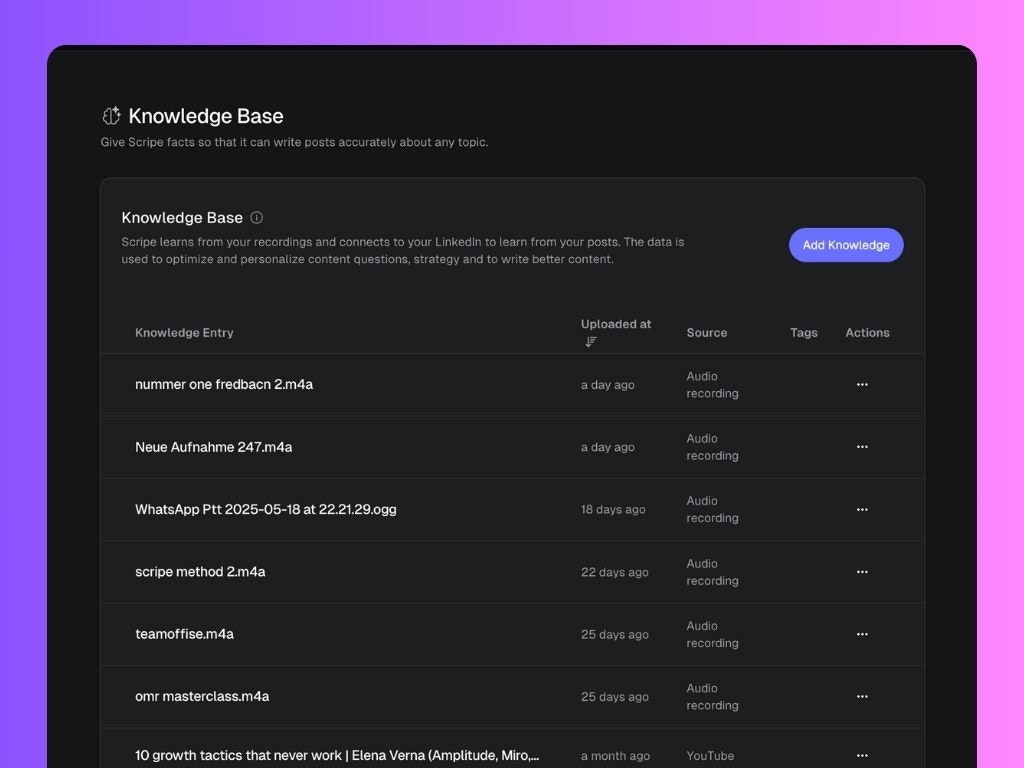Click the Knowledge Entry column header

click(x=184, y=332)
